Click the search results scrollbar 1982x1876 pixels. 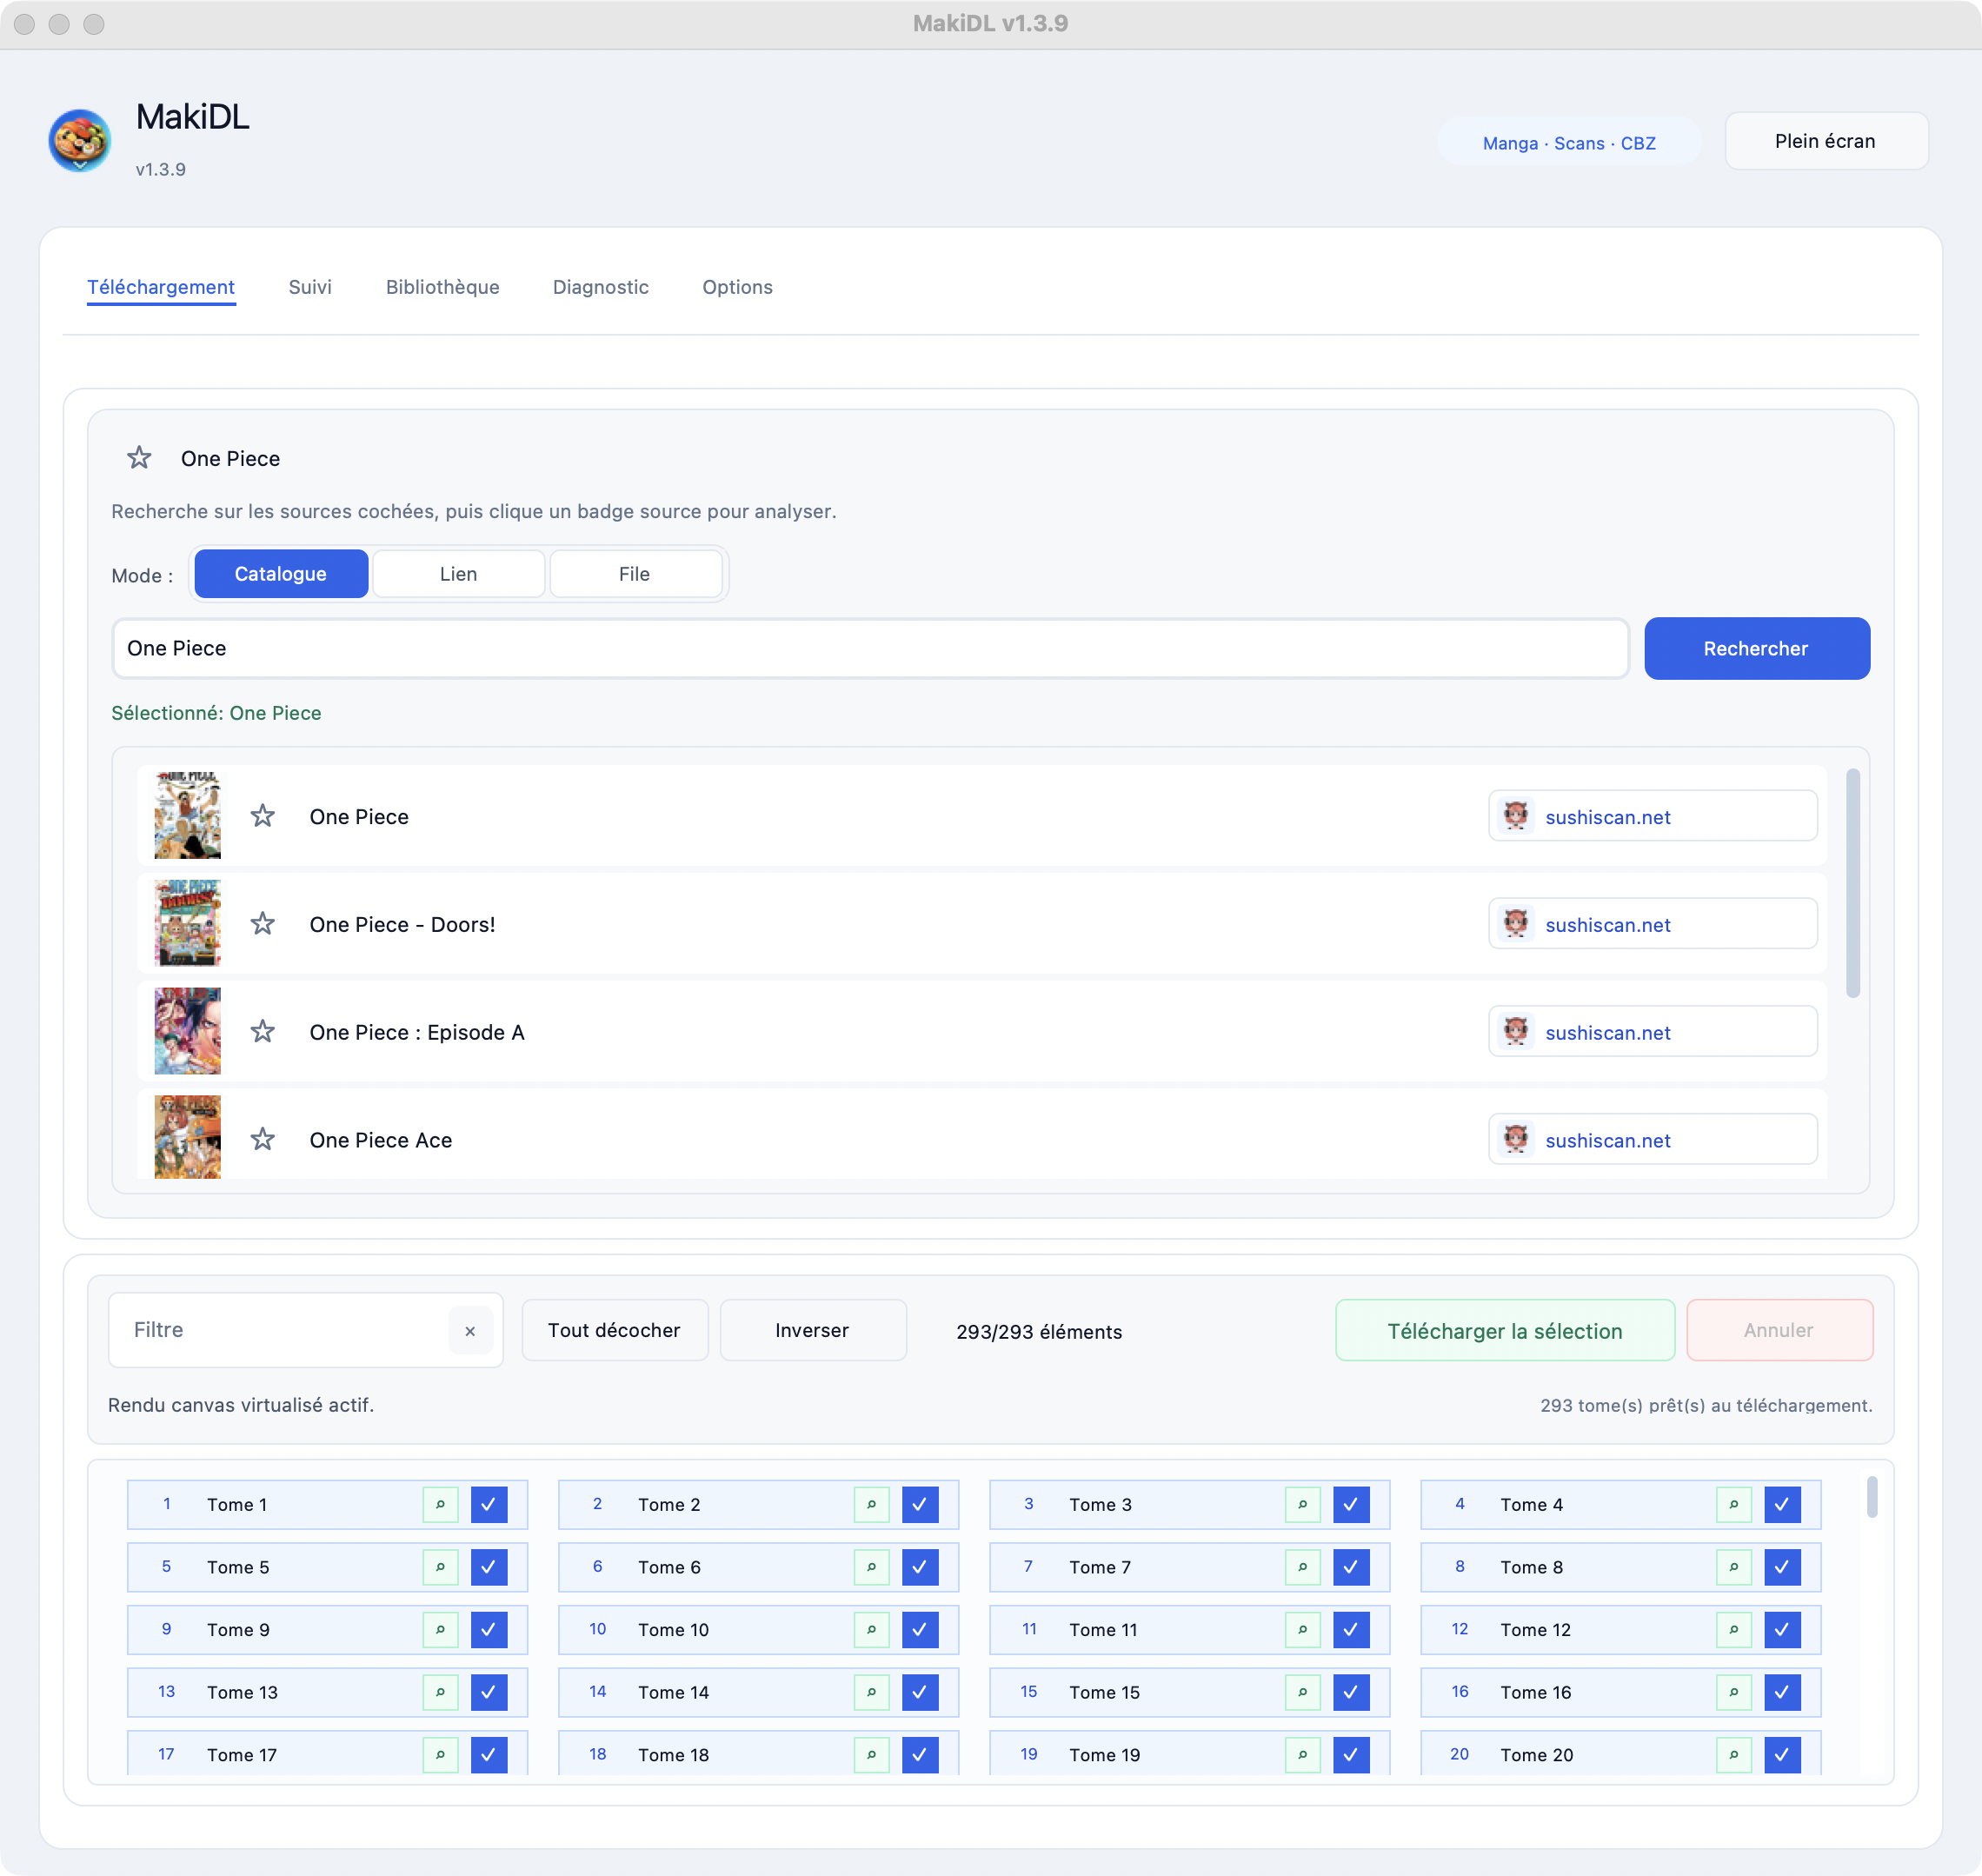(1853, 883)
